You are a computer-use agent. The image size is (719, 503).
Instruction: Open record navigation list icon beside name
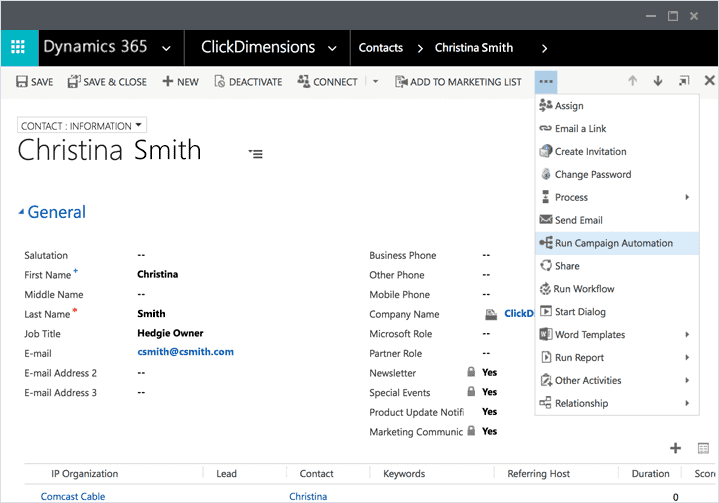click(x=255, y=154)
